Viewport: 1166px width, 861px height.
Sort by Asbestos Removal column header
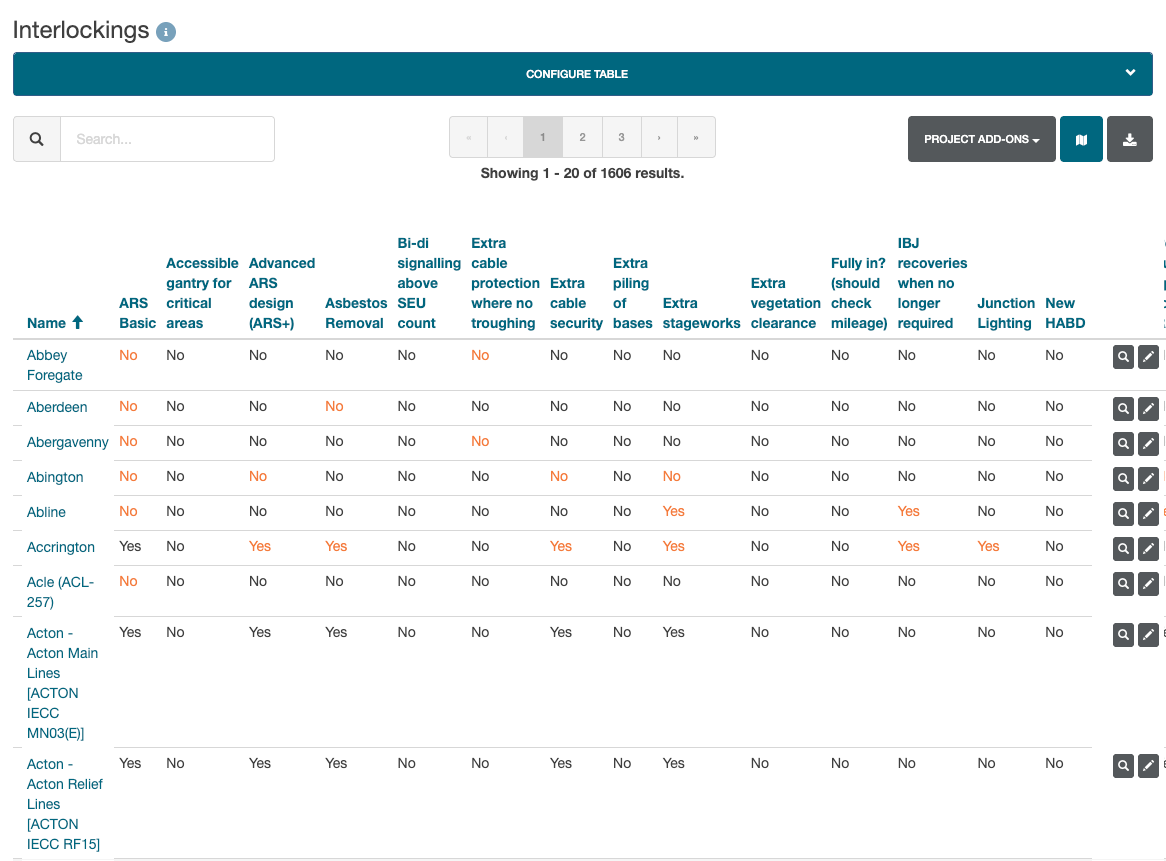click(x=354, y=323)
